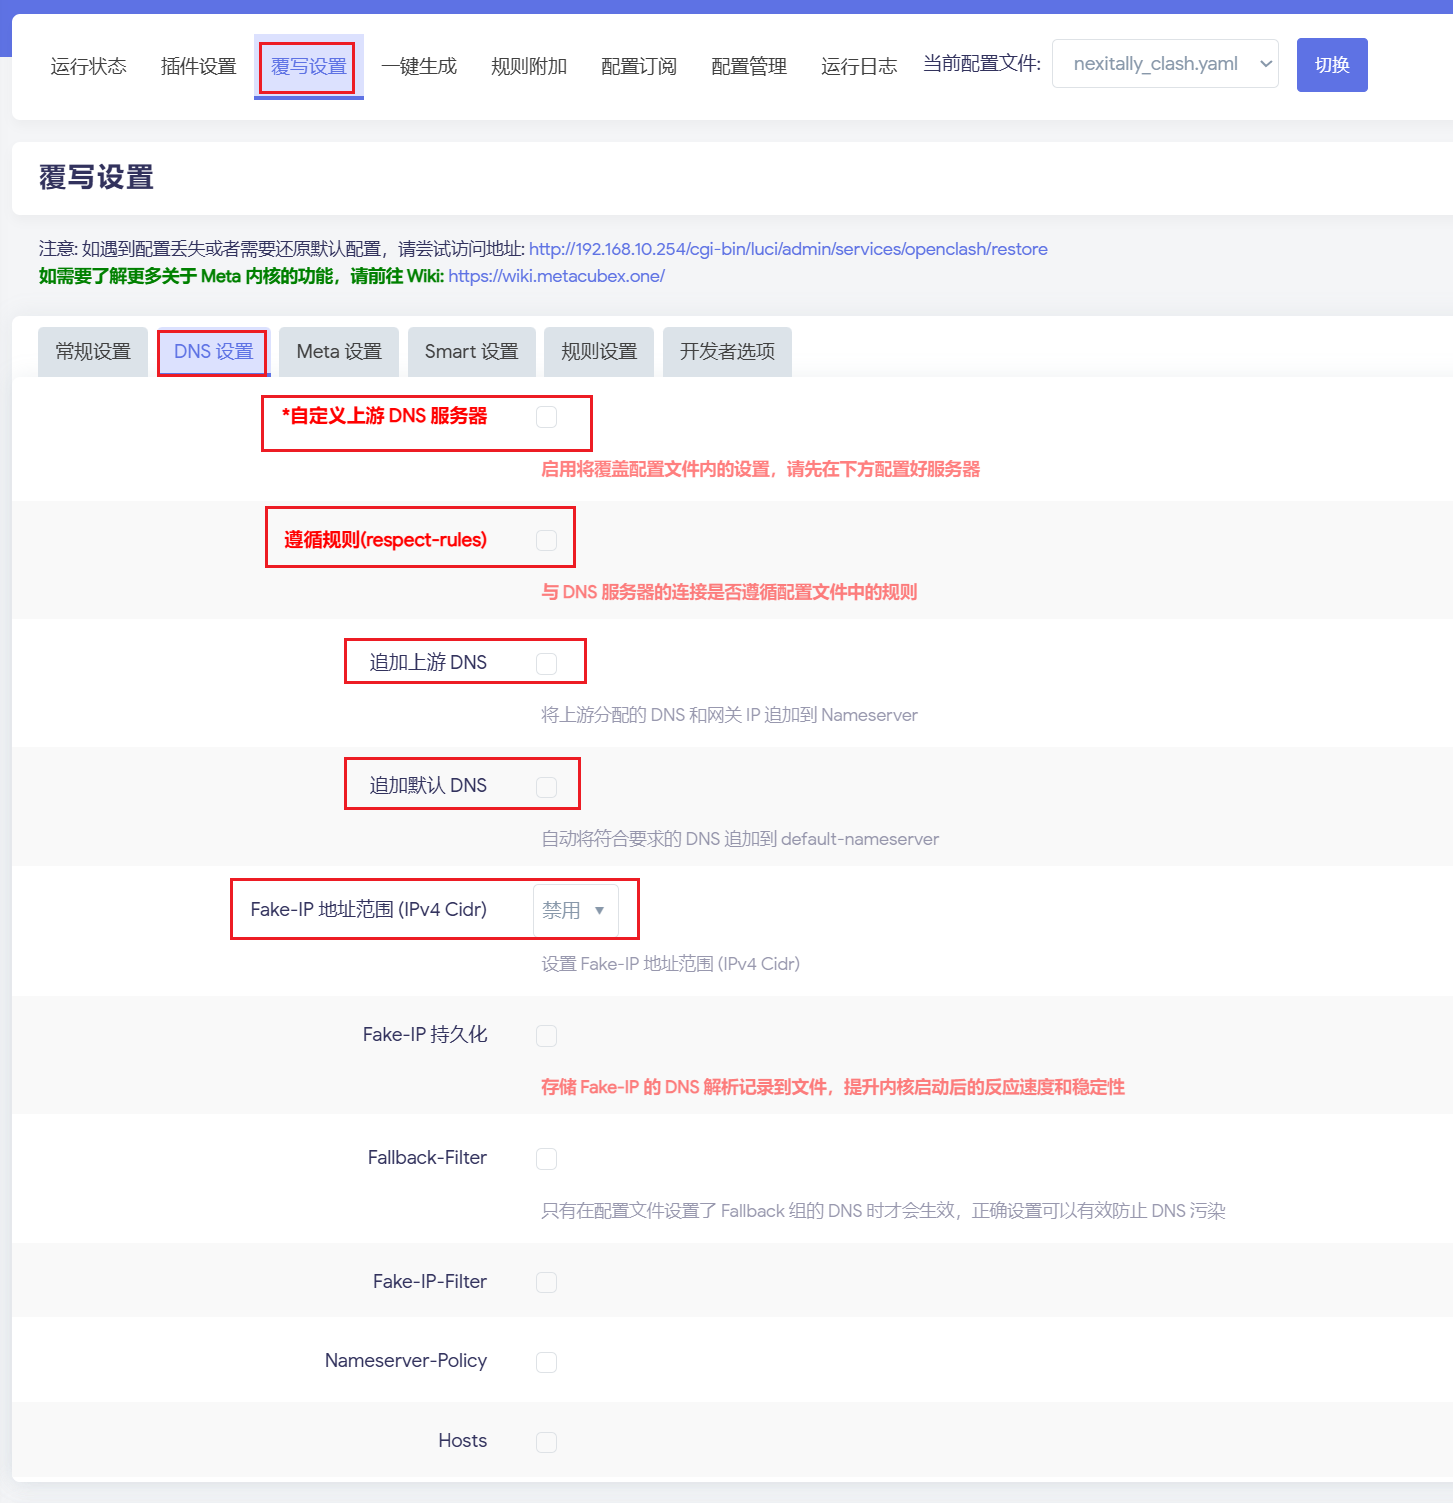
Task: Check the Fake-IP-Filter option
Action: (546, 1282)
